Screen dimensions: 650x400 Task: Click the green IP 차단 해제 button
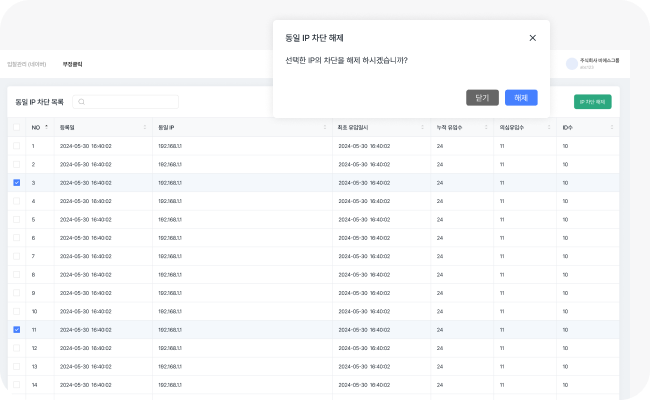(x=593, y=102)
